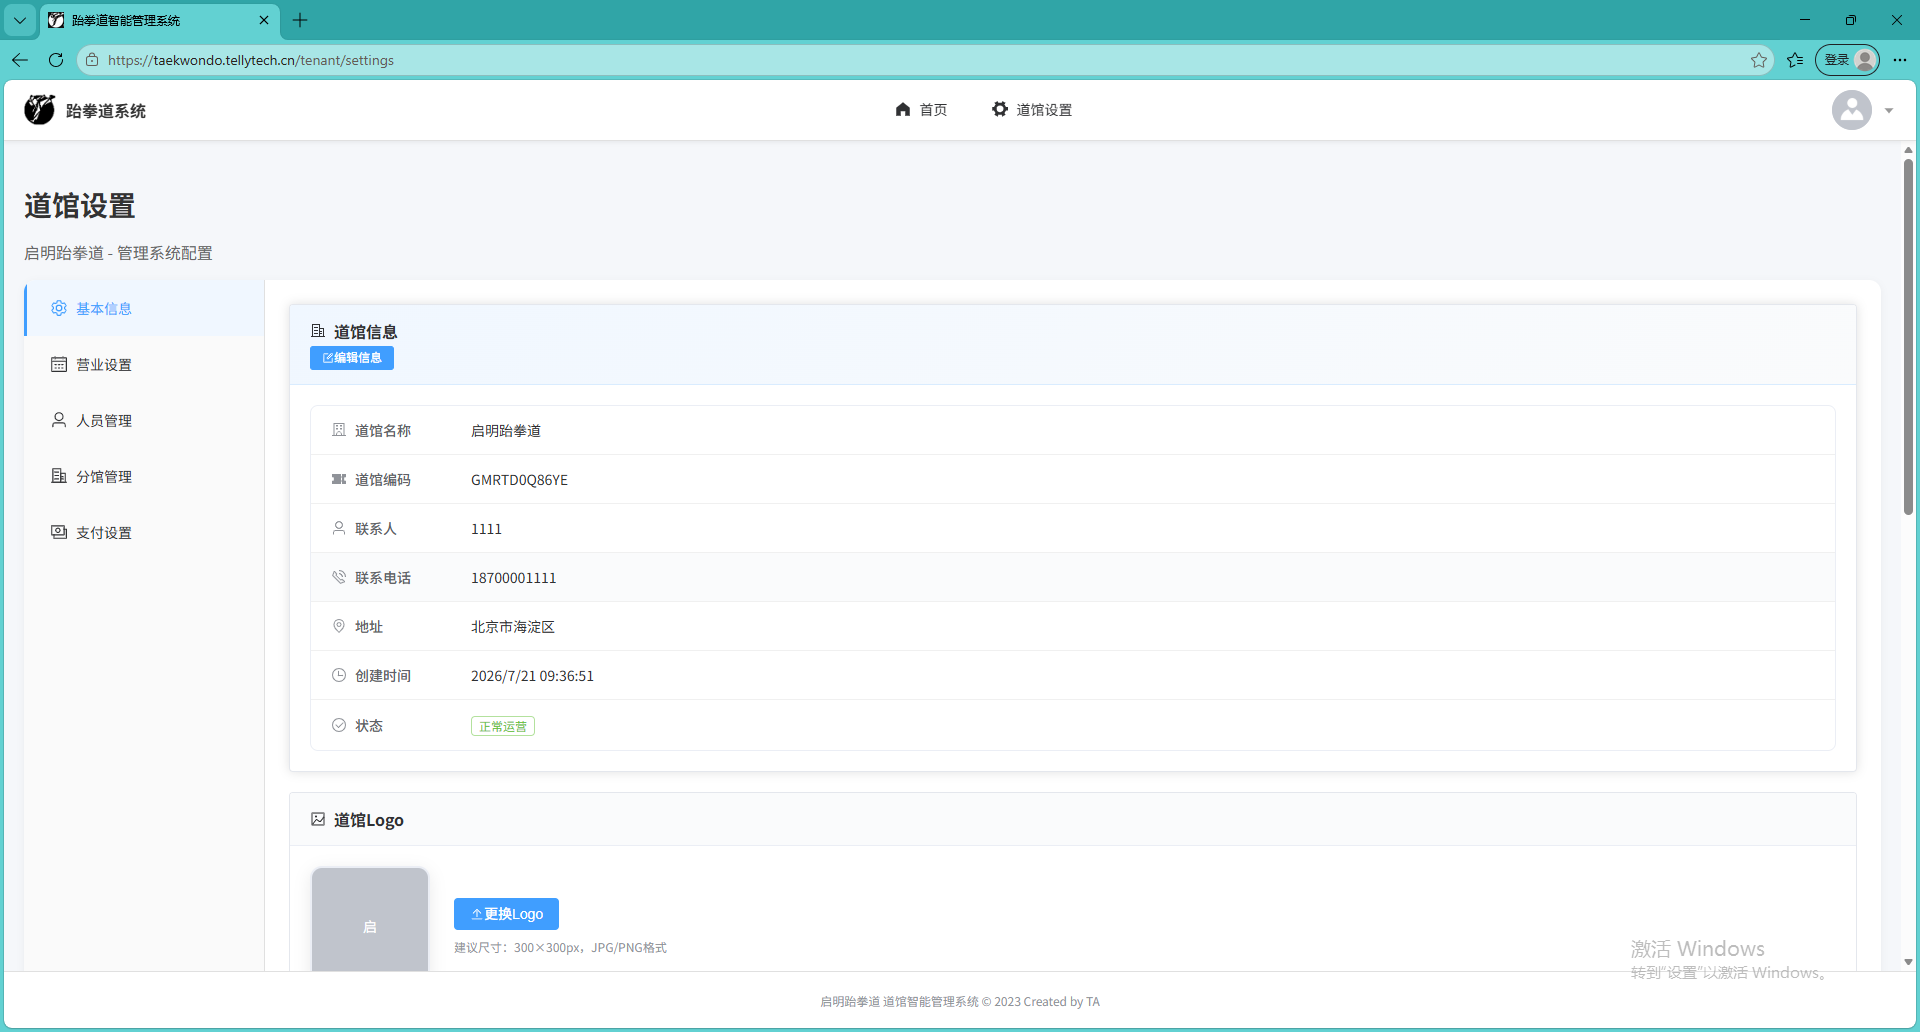Click the taekwondo system logo icon
The height and width of the screenshot is (1032, 1920).
(40, 109)
